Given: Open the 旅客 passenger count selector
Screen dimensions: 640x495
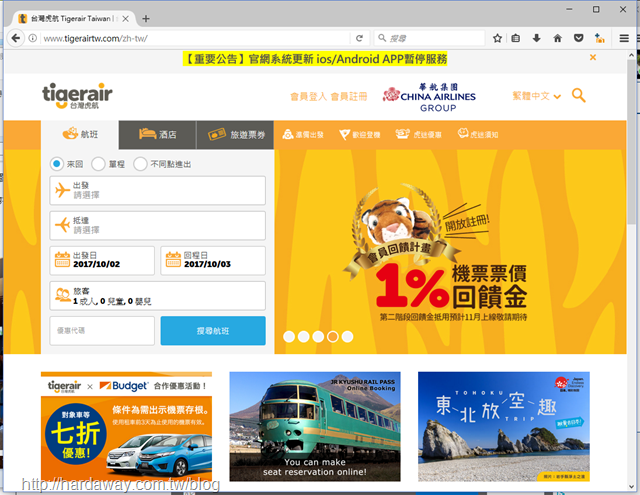Looking at the screenshot, I should pyautogui.click(x=158, y=296).
